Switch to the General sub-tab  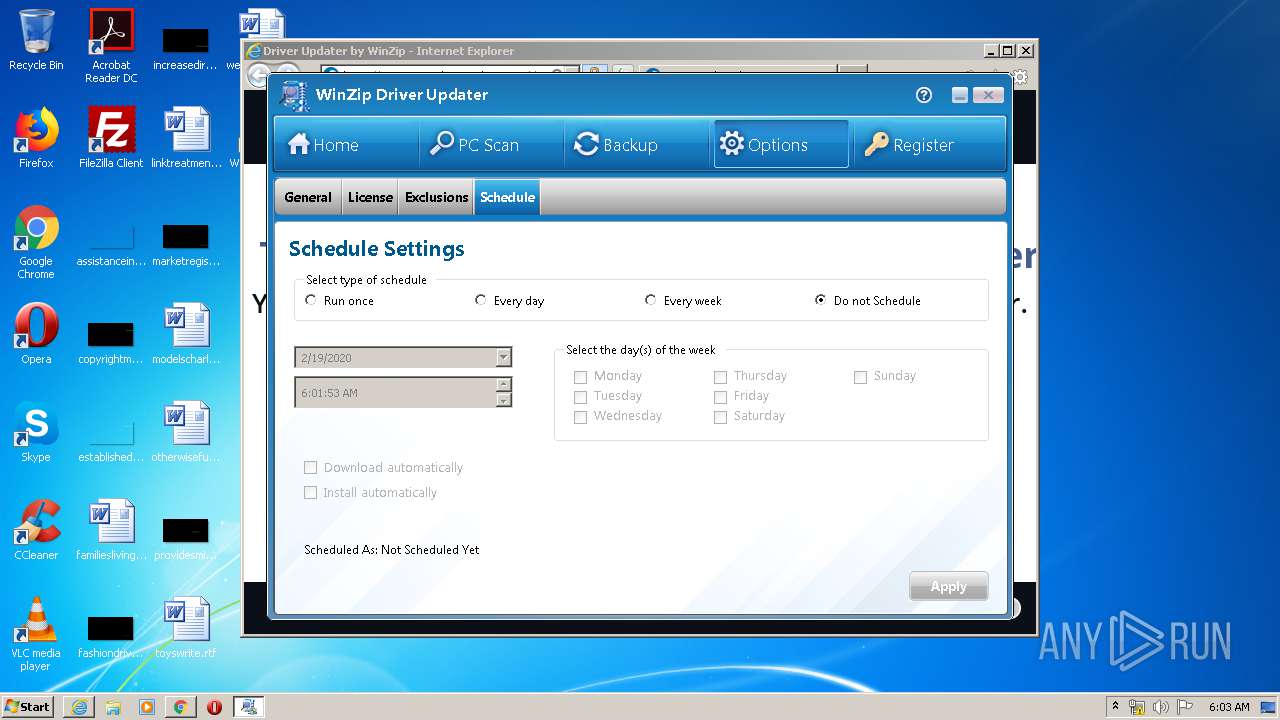(308, 197)
